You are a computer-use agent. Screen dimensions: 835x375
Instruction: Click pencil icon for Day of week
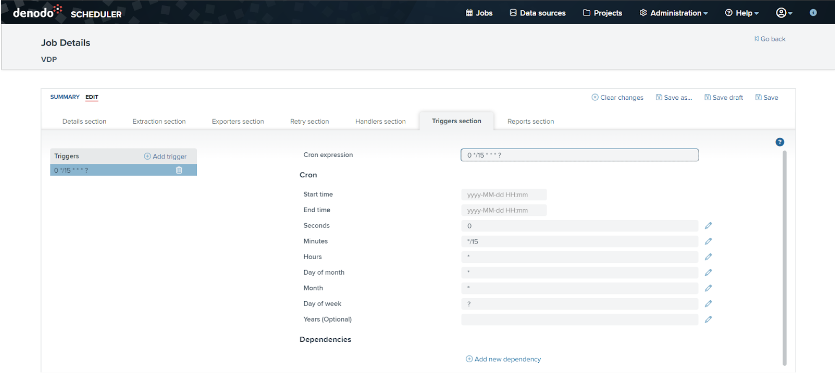708,304
